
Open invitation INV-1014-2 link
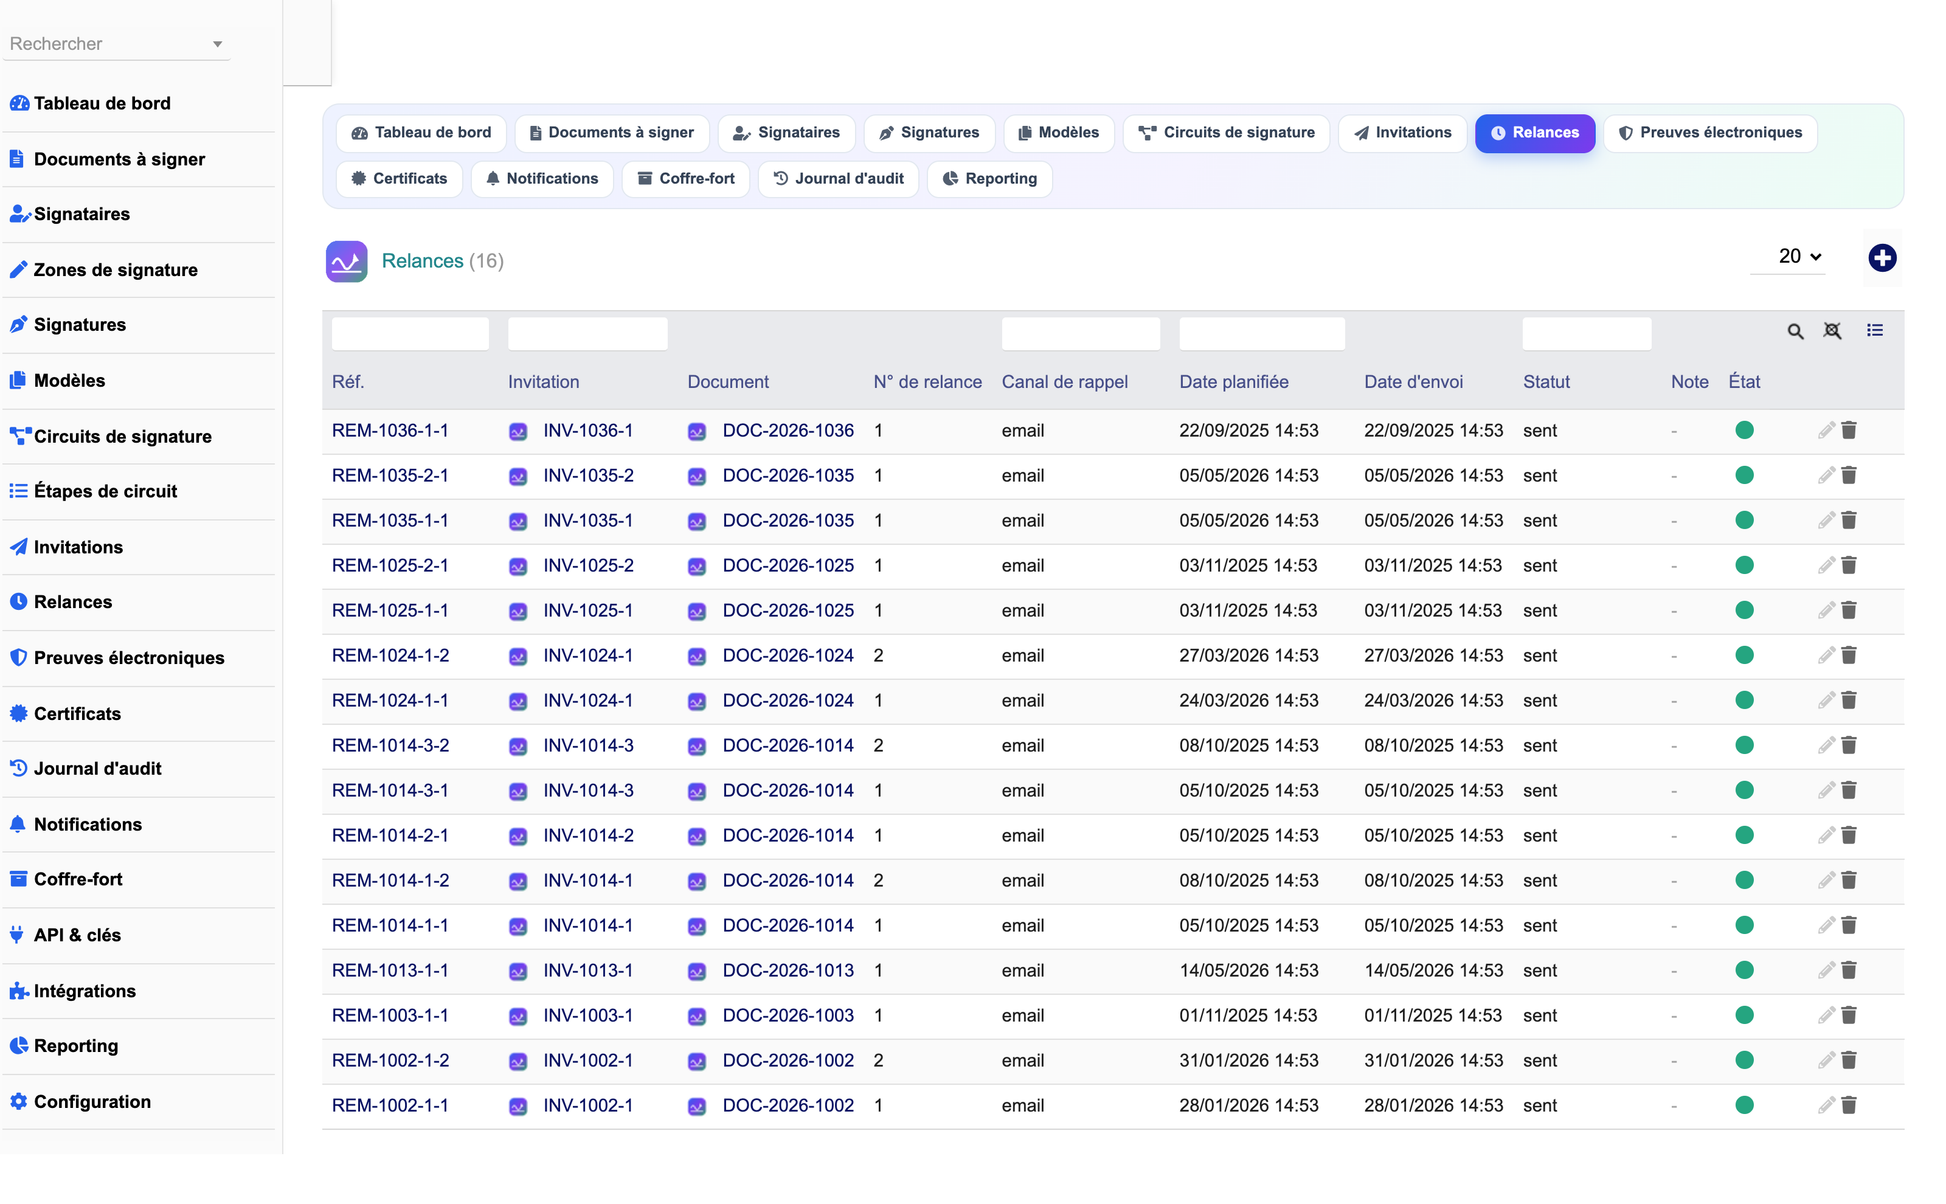click(588, 836)
